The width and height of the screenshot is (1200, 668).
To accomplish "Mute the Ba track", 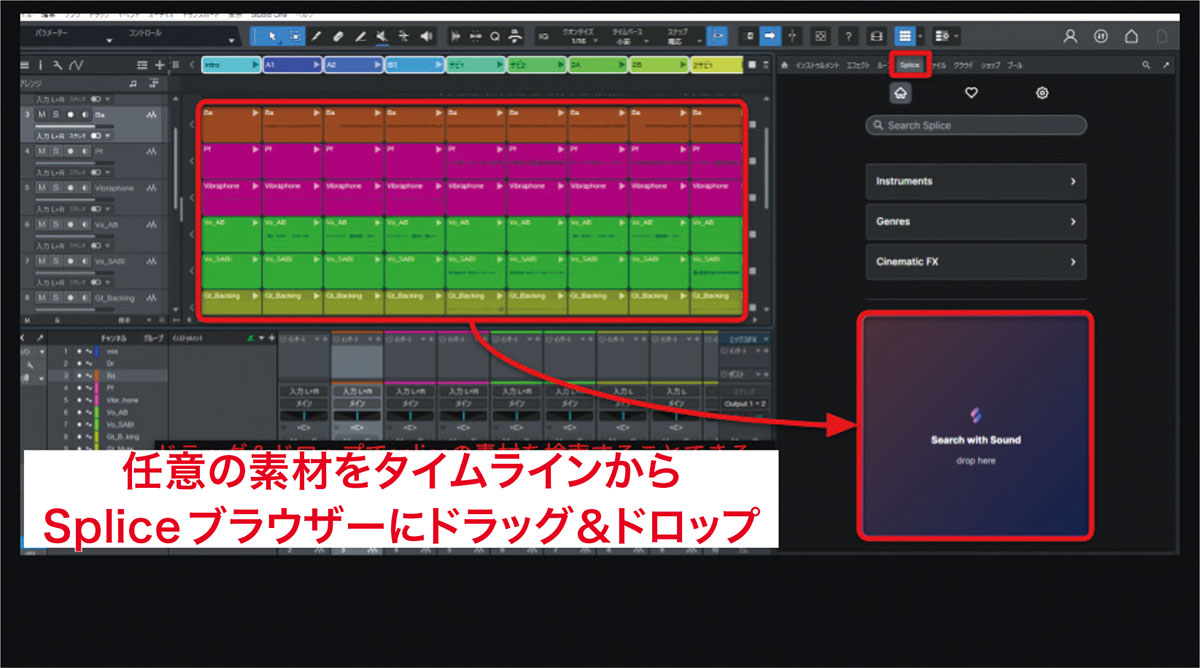I will (42, 115).
